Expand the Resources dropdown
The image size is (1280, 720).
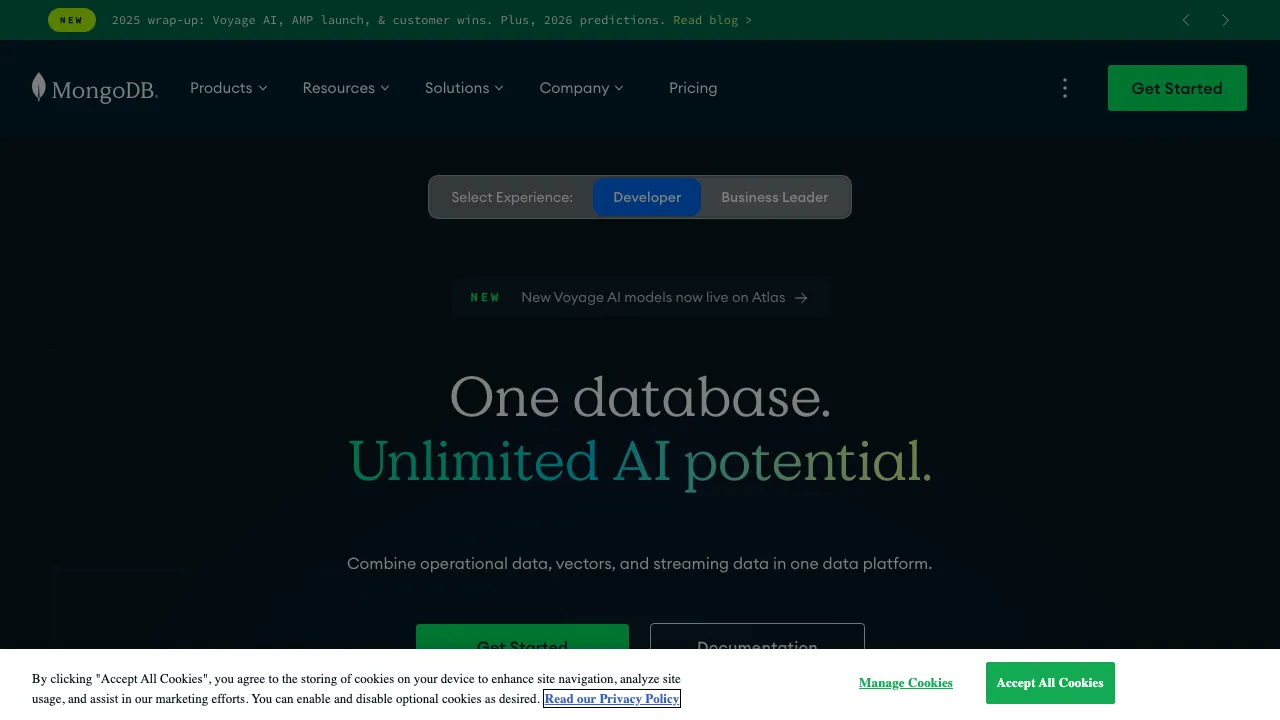pos(346,88)
